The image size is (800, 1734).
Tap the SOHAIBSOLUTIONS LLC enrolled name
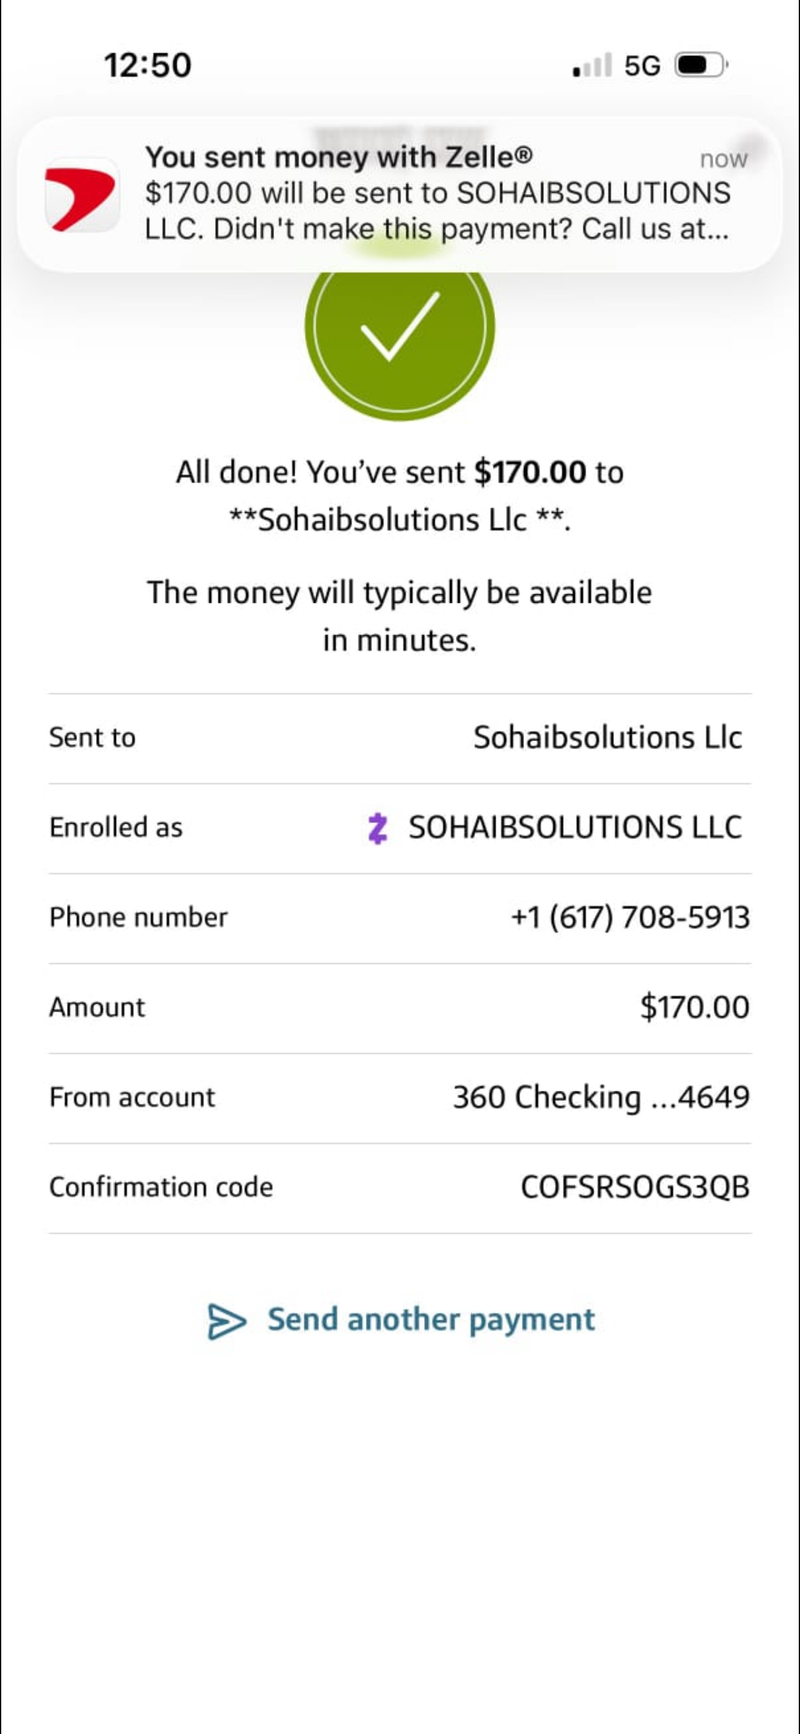click(575, 828)
